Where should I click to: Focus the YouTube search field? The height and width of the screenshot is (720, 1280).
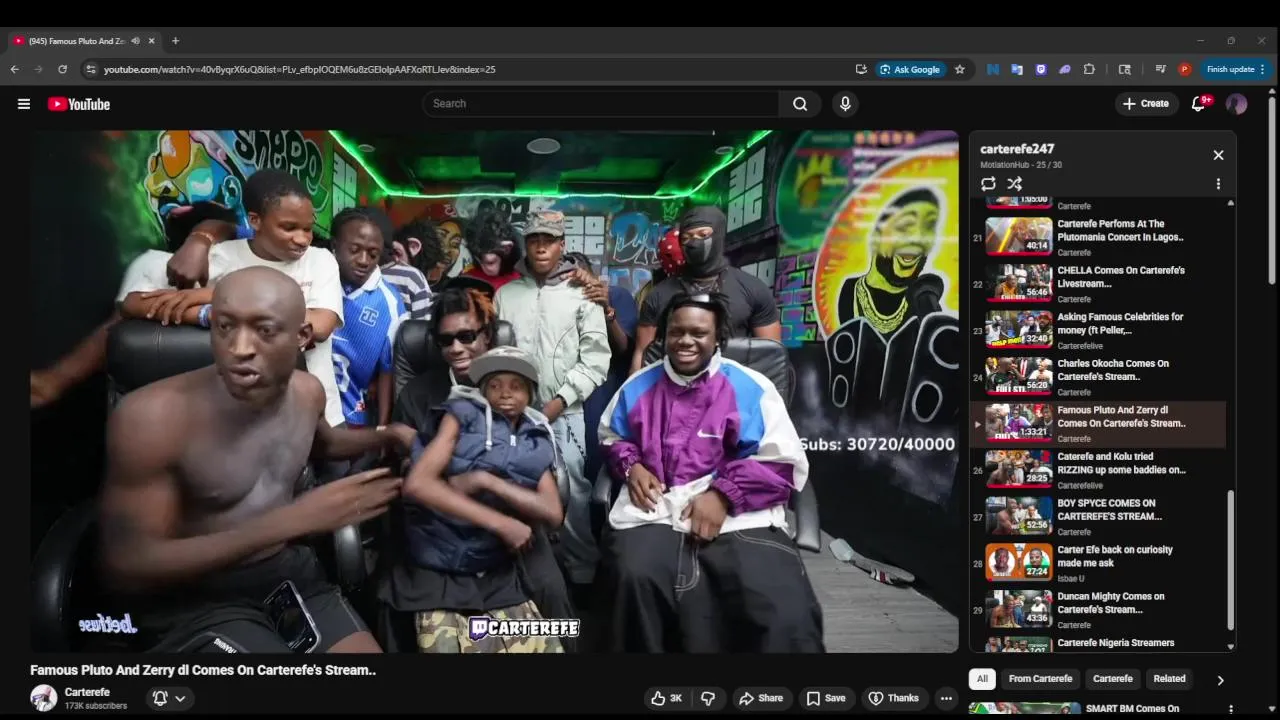coord(600,104)
